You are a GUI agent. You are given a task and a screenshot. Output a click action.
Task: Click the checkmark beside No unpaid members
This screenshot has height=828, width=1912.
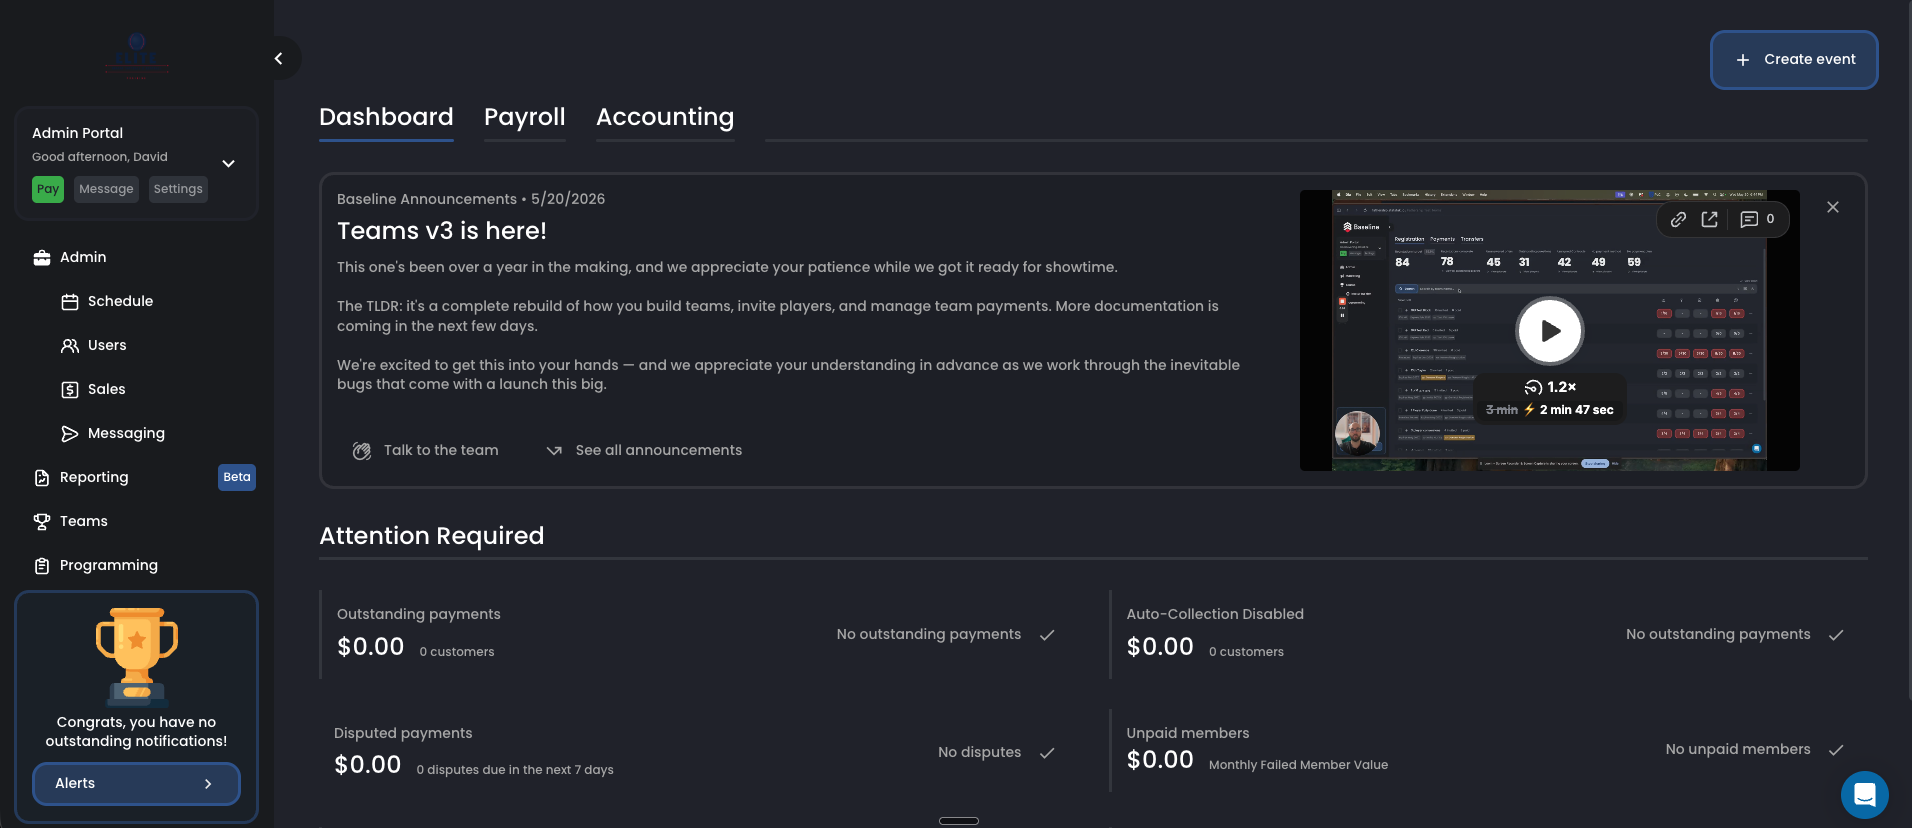point(1836,750)
